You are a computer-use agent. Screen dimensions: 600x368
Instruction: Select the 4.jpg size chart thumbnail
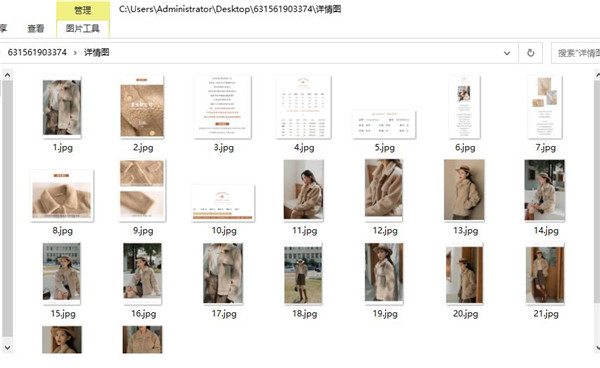click(x=303, y=107)
